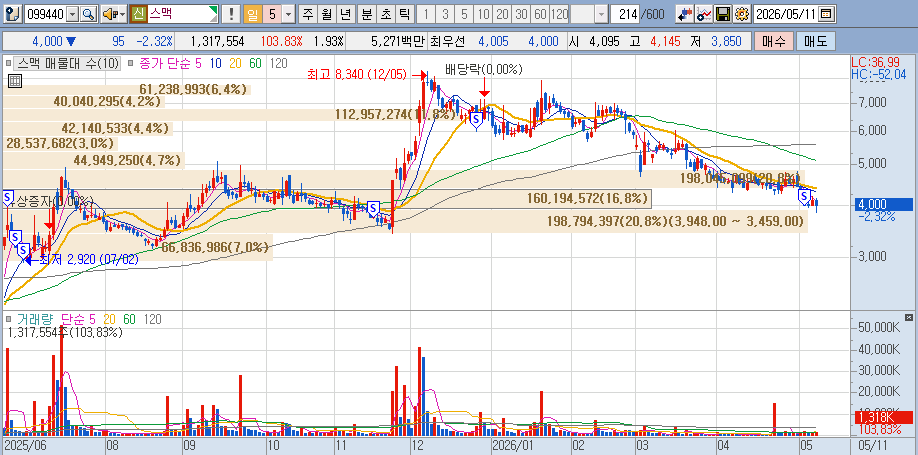Expand the stock code dropdown arrow
918x455 pixels.
(x=73, y=14)
